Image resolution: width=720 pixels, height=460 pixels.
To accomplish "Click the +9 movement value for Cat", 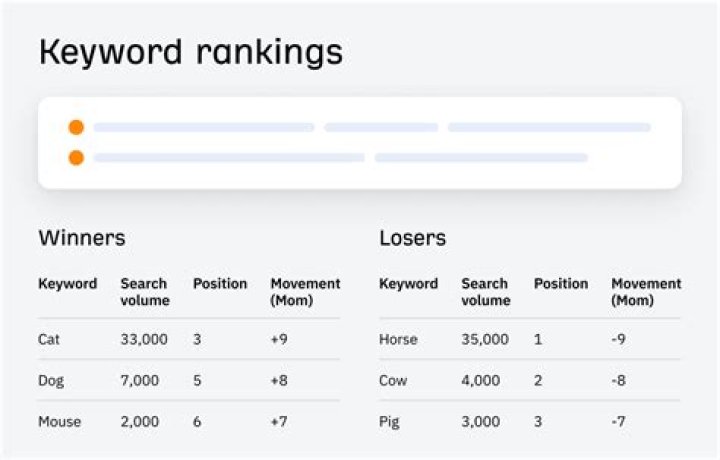I will [x=280, y=339].
